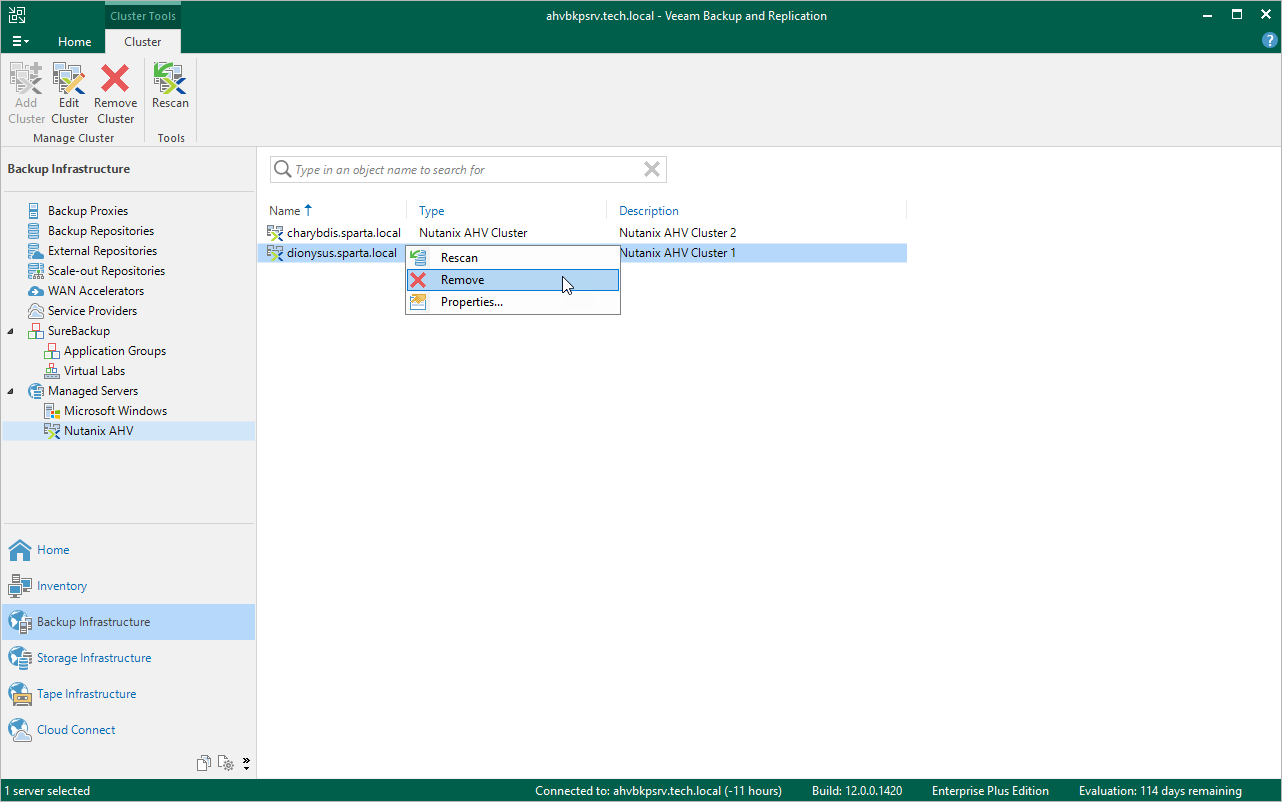Viewport: 1282px width, 802px height.
Task: Select the Managed Servers tree node
Action: point(93,391)
